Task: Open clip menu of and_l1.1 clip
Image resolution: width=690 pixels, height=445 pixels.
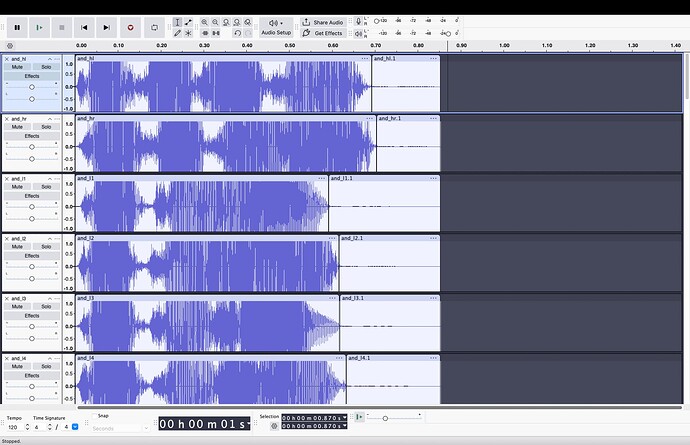Action: [x=433, y=178]
